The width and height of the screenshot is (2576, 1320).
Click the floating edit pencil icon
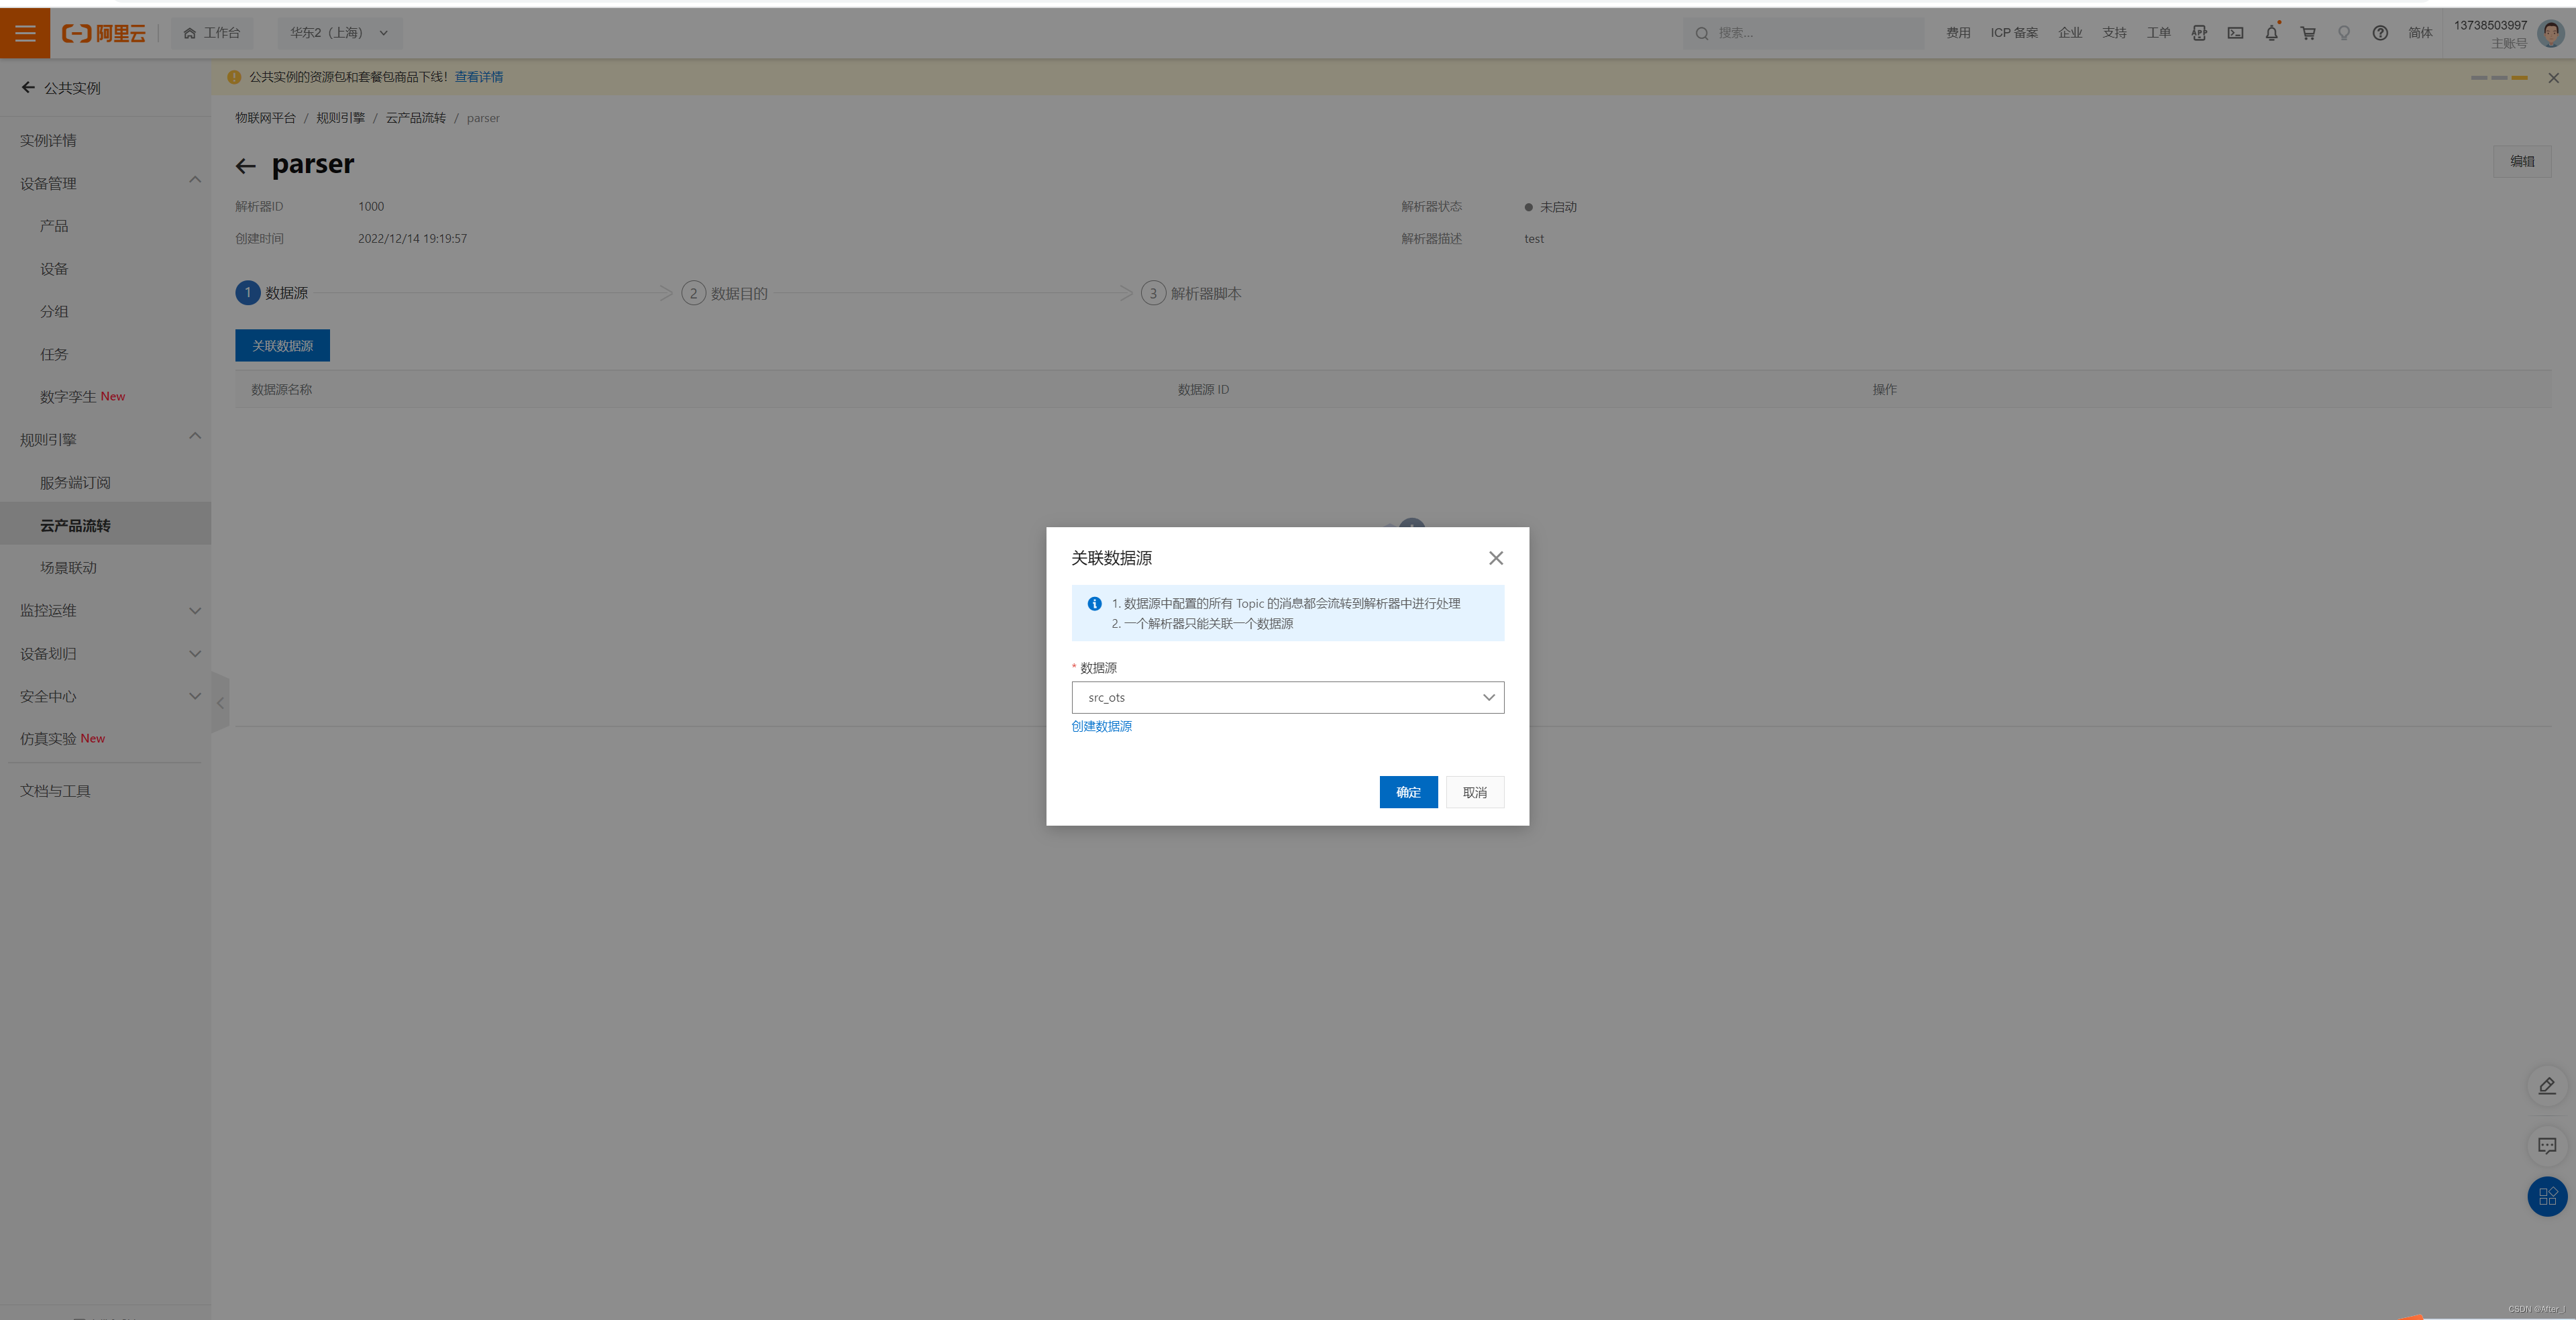coord(2547,1086)
